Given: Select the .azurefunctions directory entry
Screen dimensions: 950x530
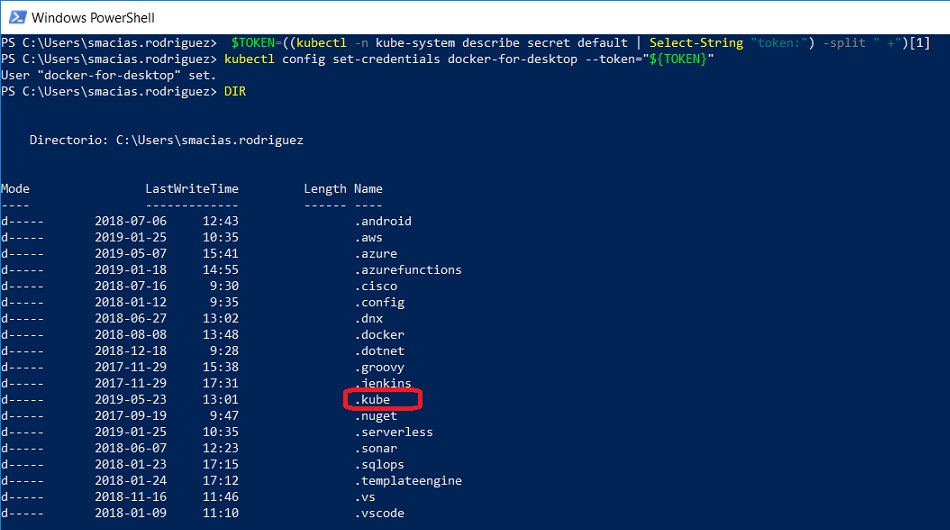Looking at the screenshot, I should (408, 270).
